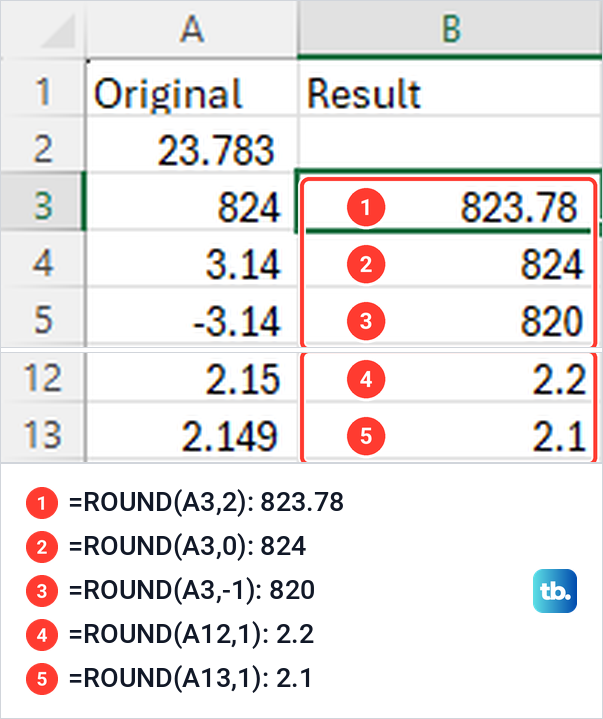Screen dimensions: 603x719
Task: Click result cell showing 2.1
Action: click(x=450, y=432)
